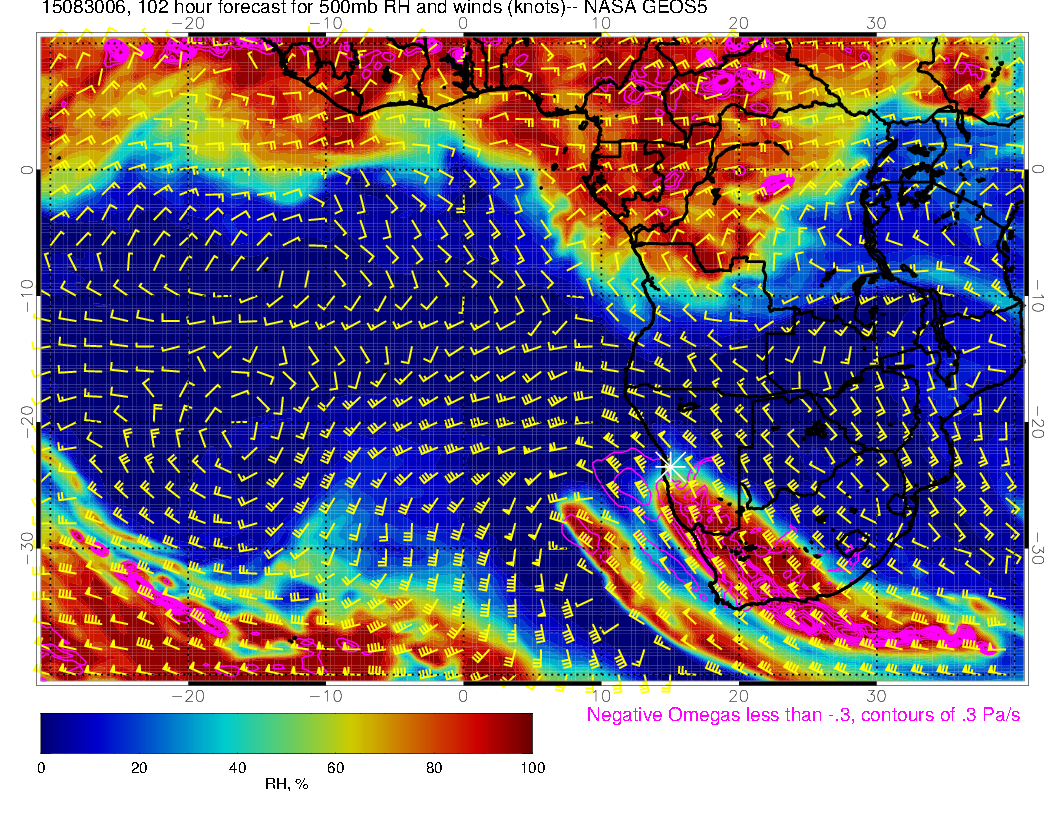Click the '-10' latitude label on the left axis
The image size is (1056, 816).
(27, 294)
